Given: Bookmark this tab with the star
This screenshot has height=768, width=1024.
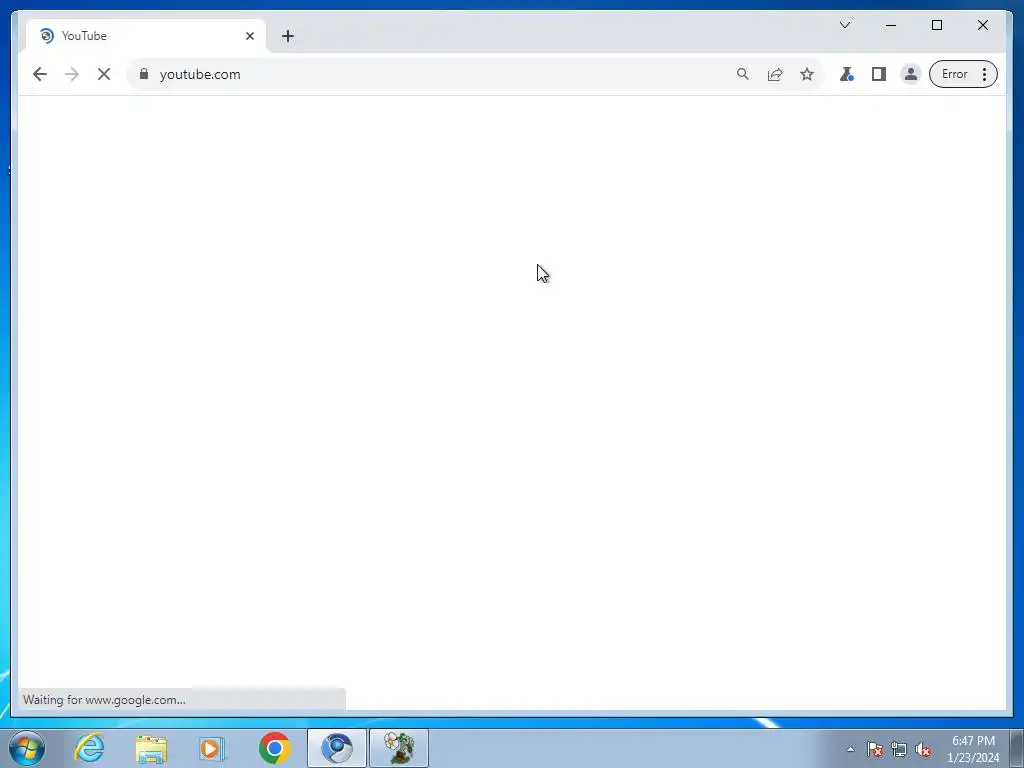Looking at the screenshot, I should [x=807, y=74].
